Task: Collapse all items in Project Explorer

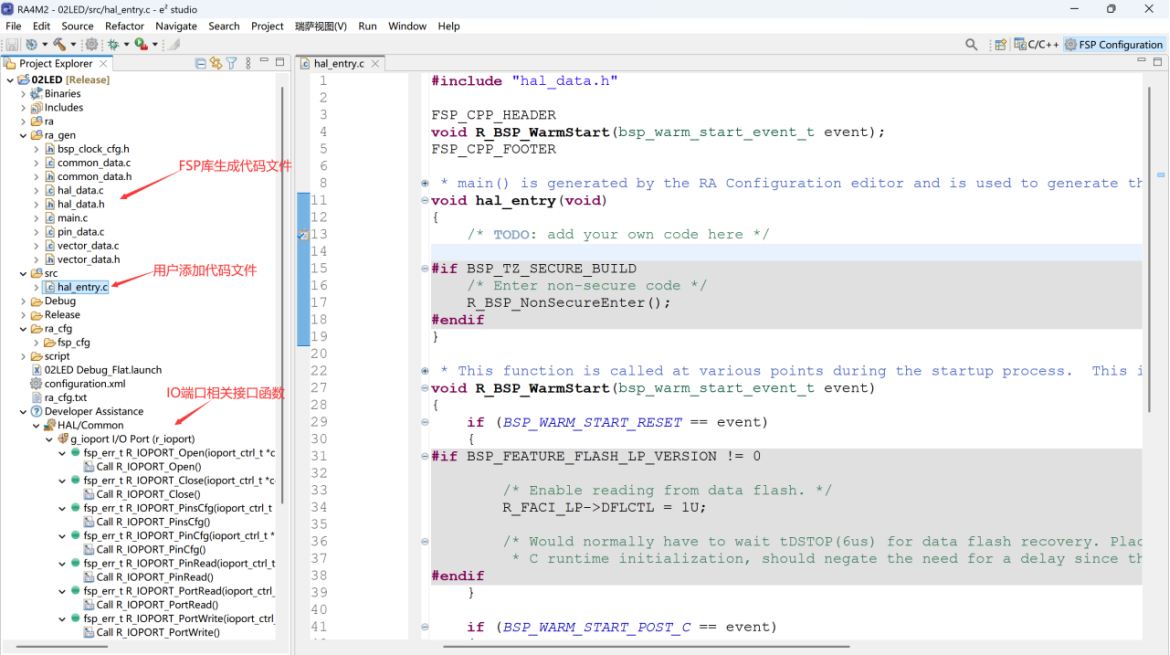Action: click(201, 63)
